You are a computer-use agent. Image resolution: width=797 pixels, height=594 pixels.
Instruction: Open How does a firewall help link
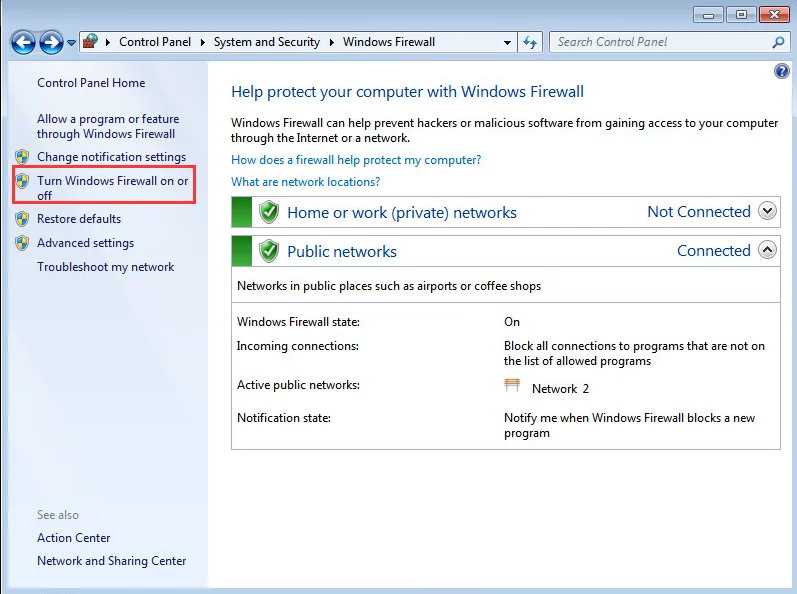point(356,160)
